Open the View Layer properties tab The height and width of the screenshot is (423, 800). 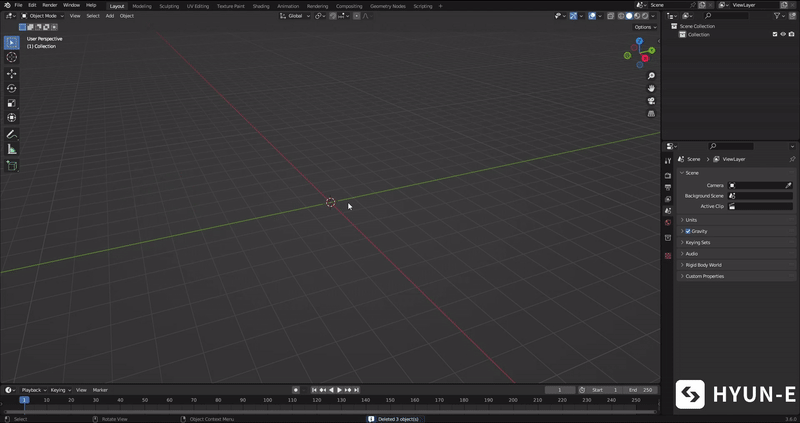668,199
